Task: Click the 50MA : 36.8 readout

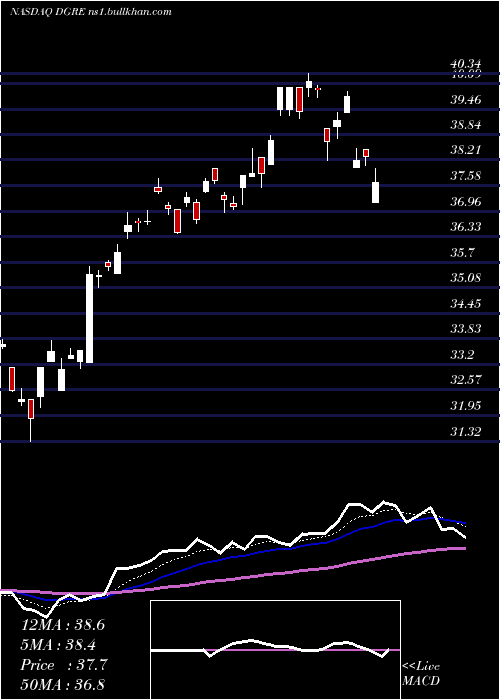Action: pyautogui.click(x=63, y=684)
